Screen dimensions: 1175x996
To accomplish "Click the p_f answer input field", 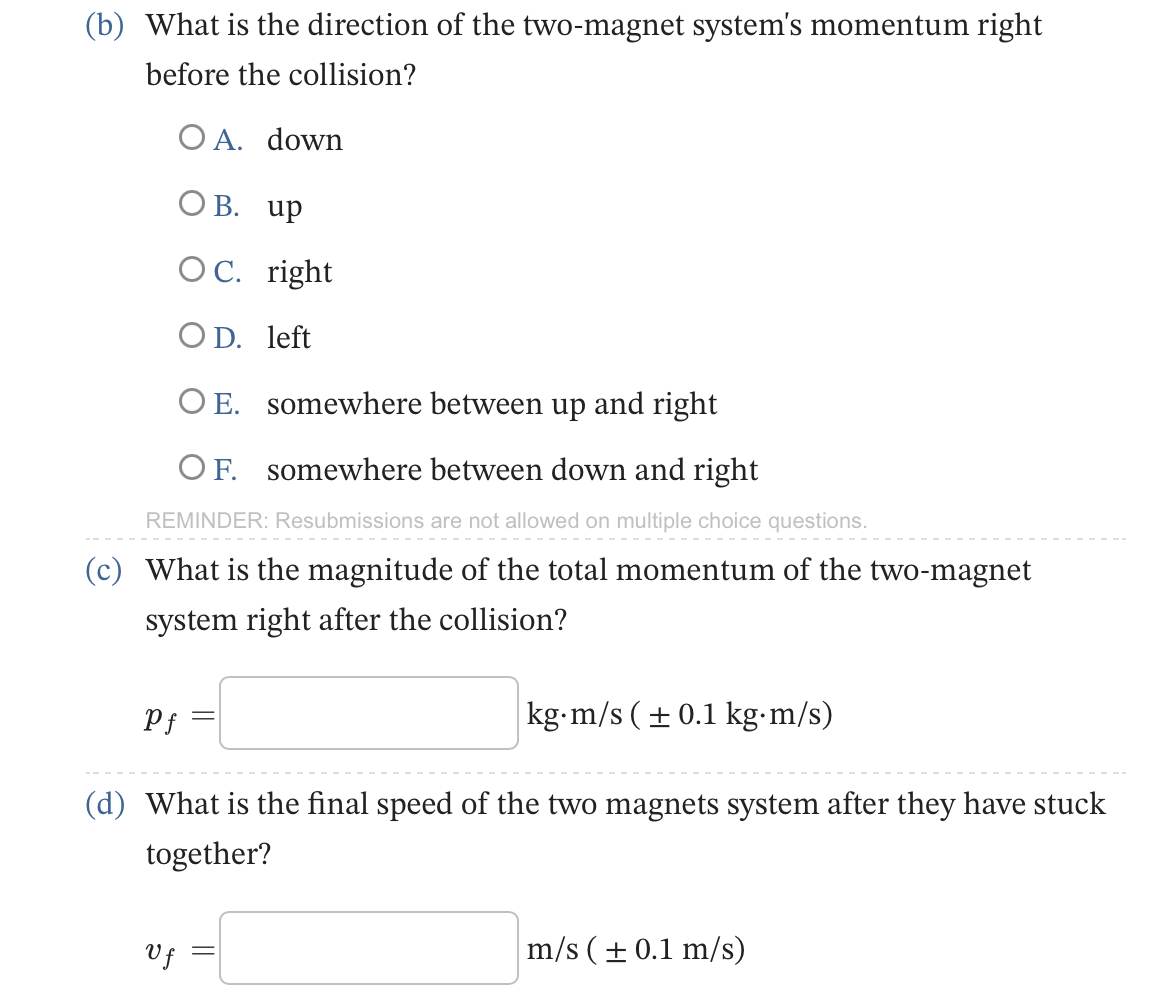I will (368, 713).
